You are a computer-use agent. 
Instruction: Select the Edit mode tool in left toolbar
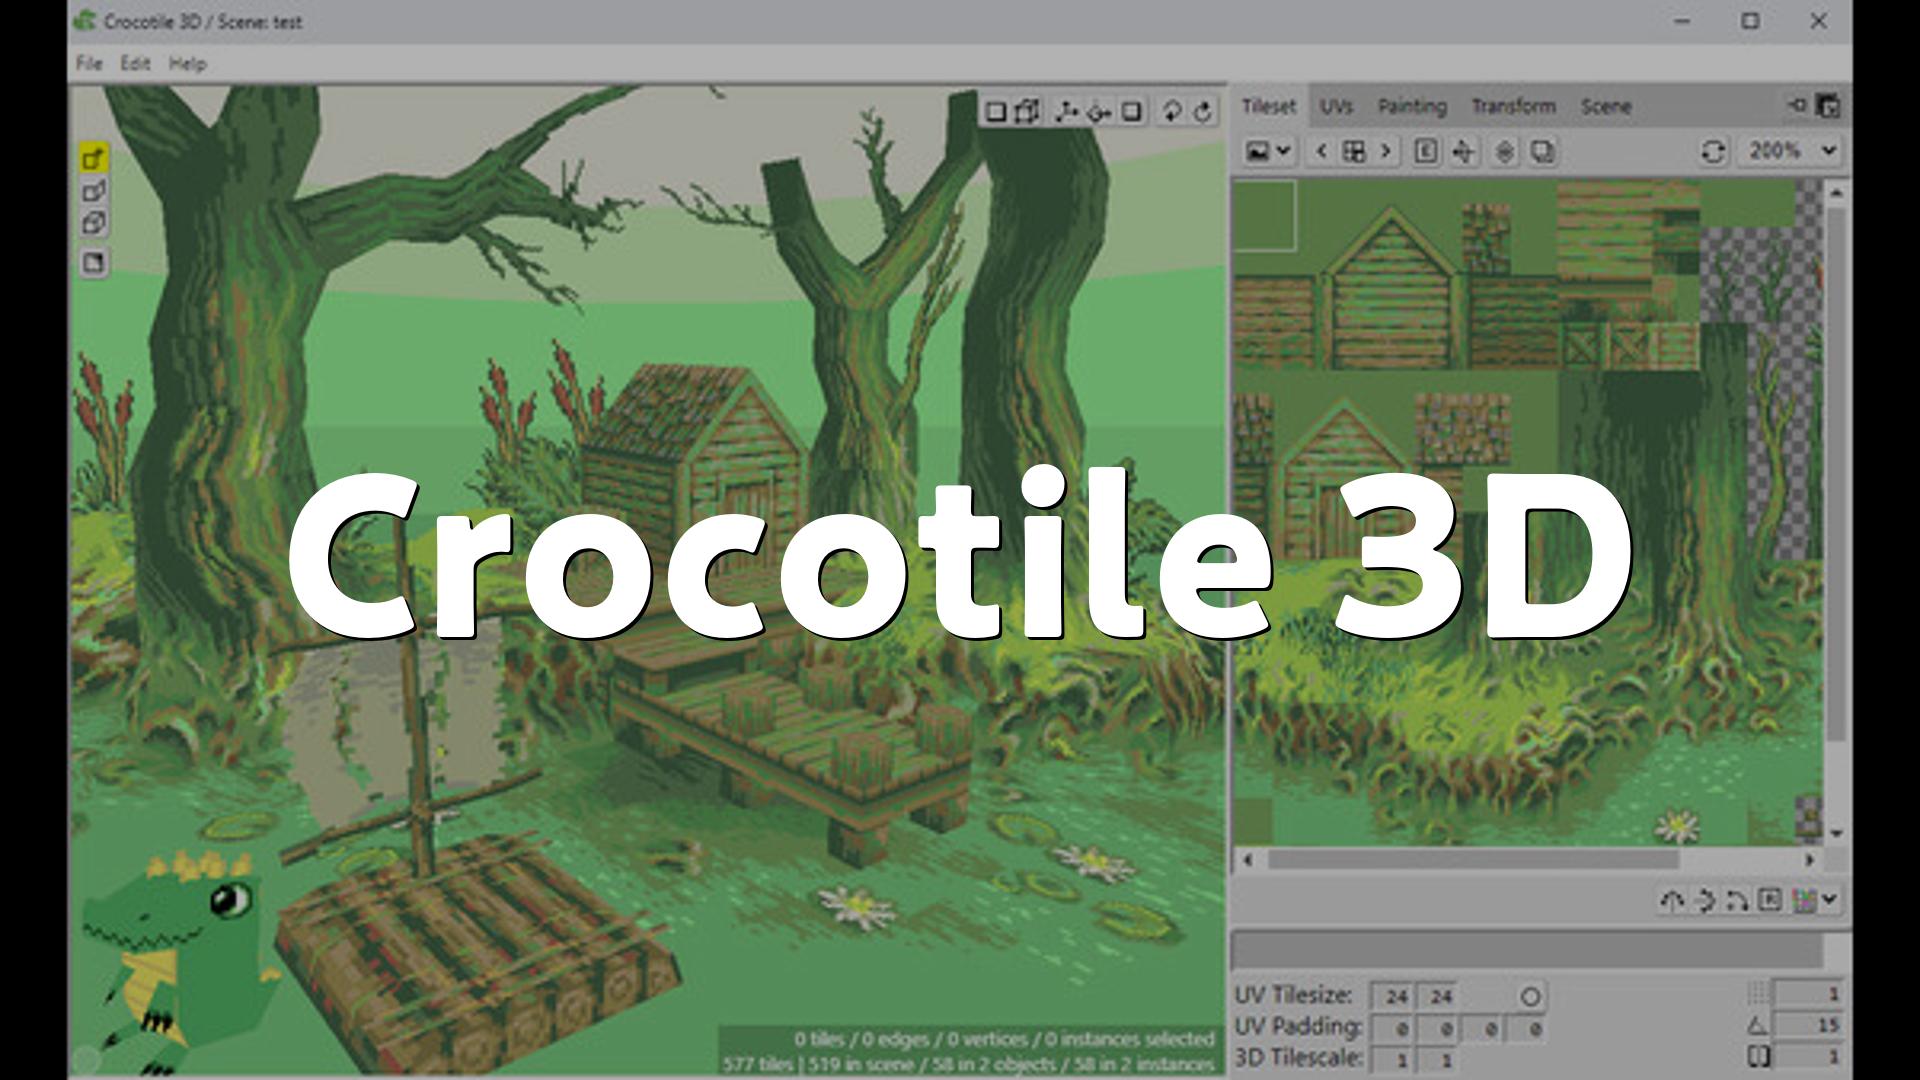[x=94, y=190]
